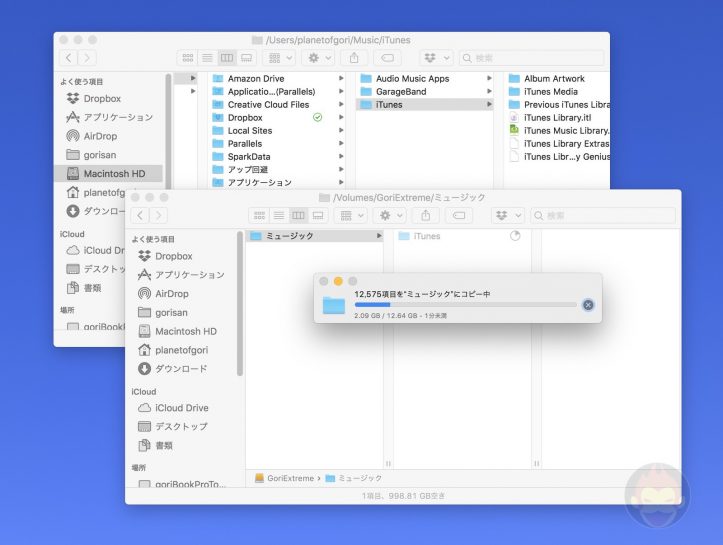Select アプリケーション in back window sidebar
Image resolution: width=723 pixels, height=545 pixels.
(x=110, y=117)
